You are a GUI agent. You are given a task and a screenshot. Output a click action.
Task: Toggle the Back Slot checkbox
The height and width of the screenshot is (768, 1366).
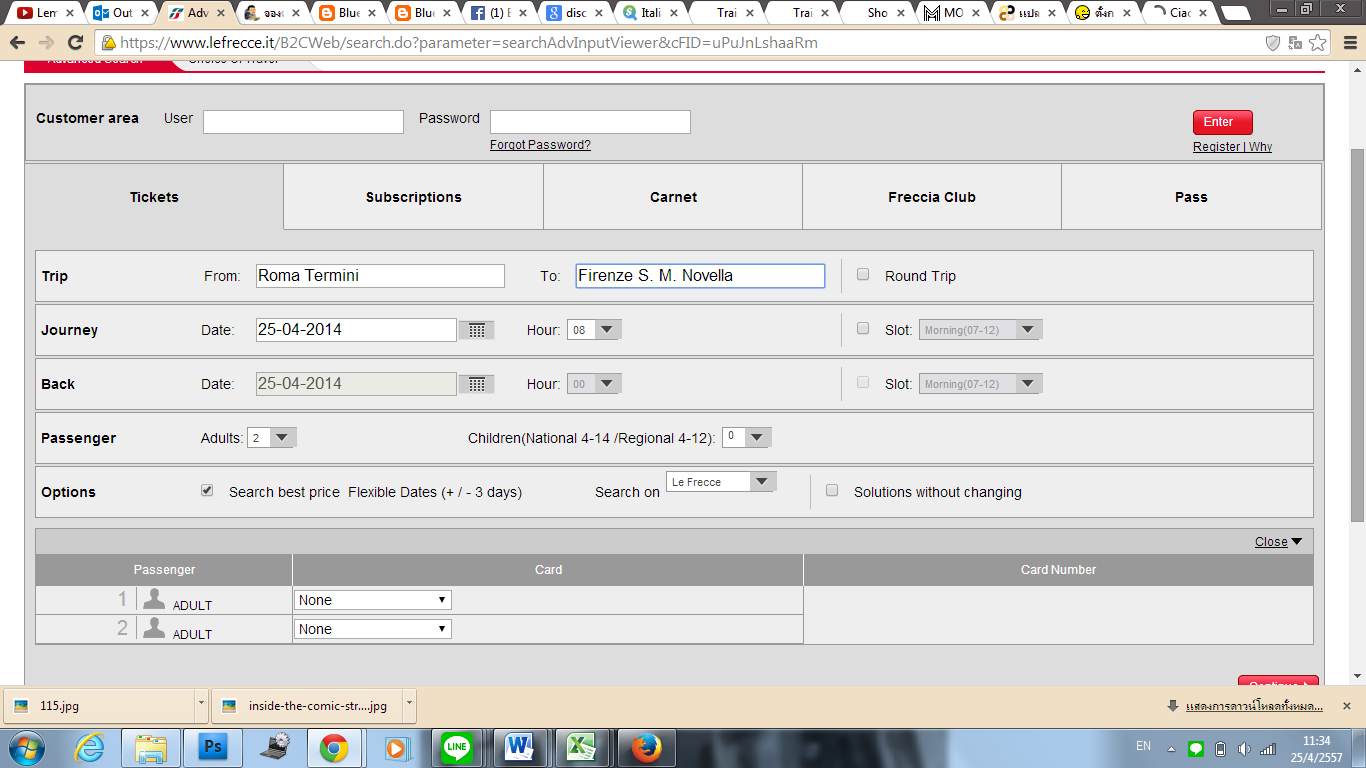[x=863, y=382]
